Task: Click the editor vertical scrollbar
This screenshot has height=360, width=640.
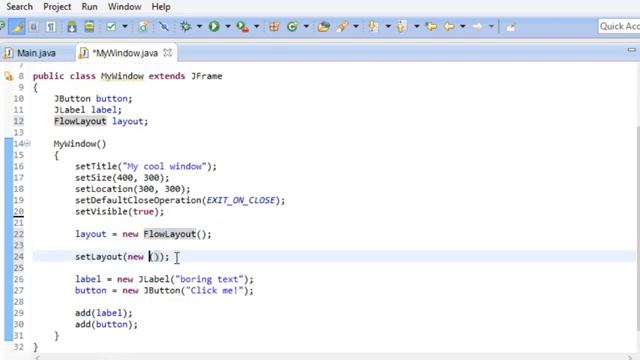Action: tap(637, 229)
